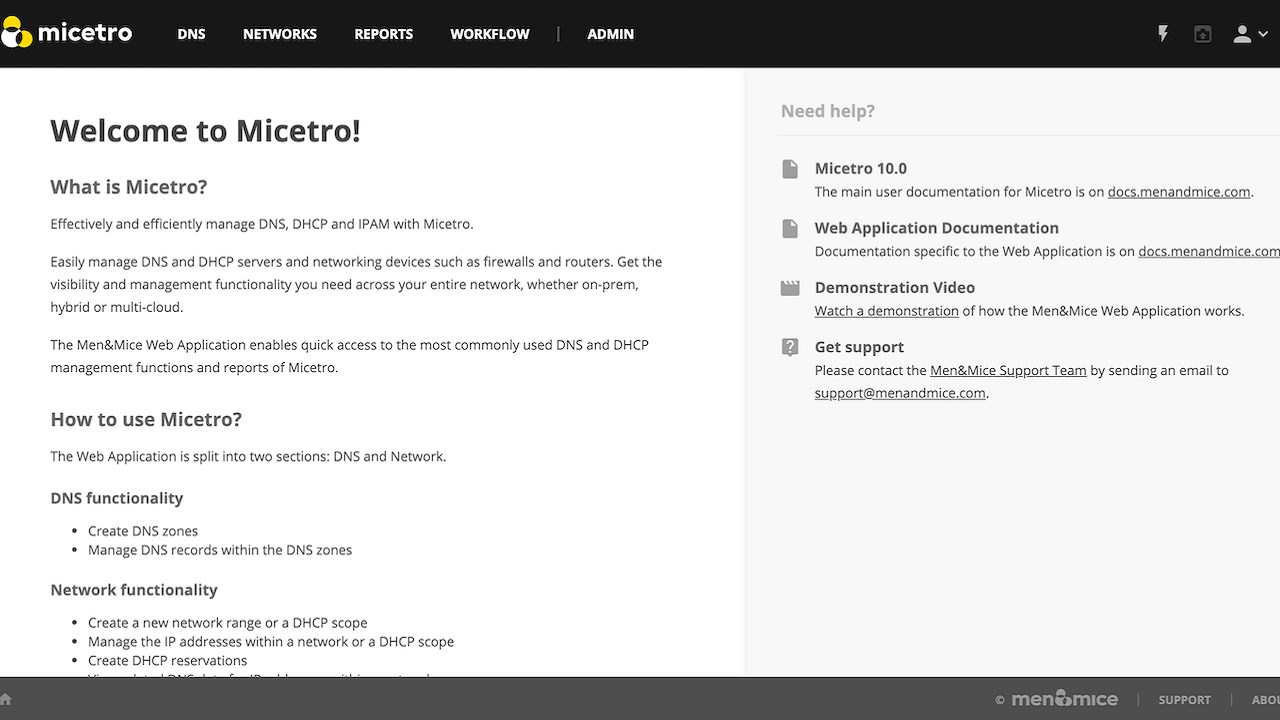Screen dimensions: 1280x720
Task: Open the user account dropdown menu
Action: click(x=1249, y=34)
